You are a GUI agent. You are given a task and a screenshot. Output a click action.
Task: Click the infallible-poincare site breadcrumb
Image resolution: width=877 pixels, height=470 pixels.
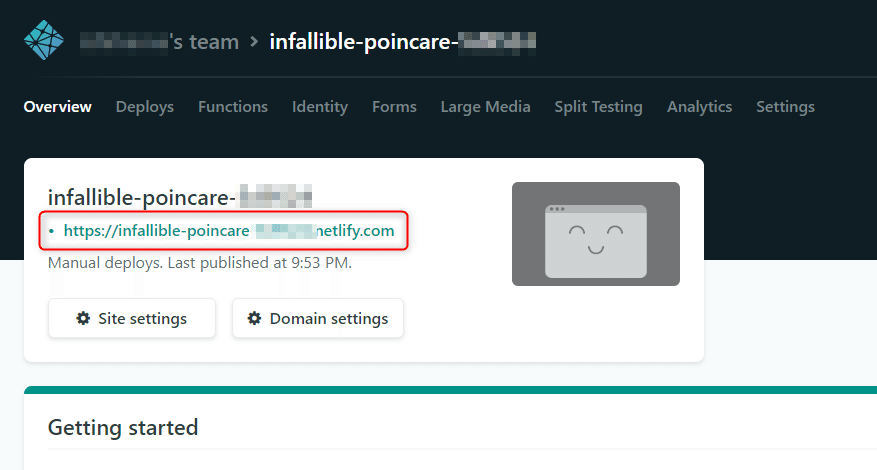coord(403,42)
